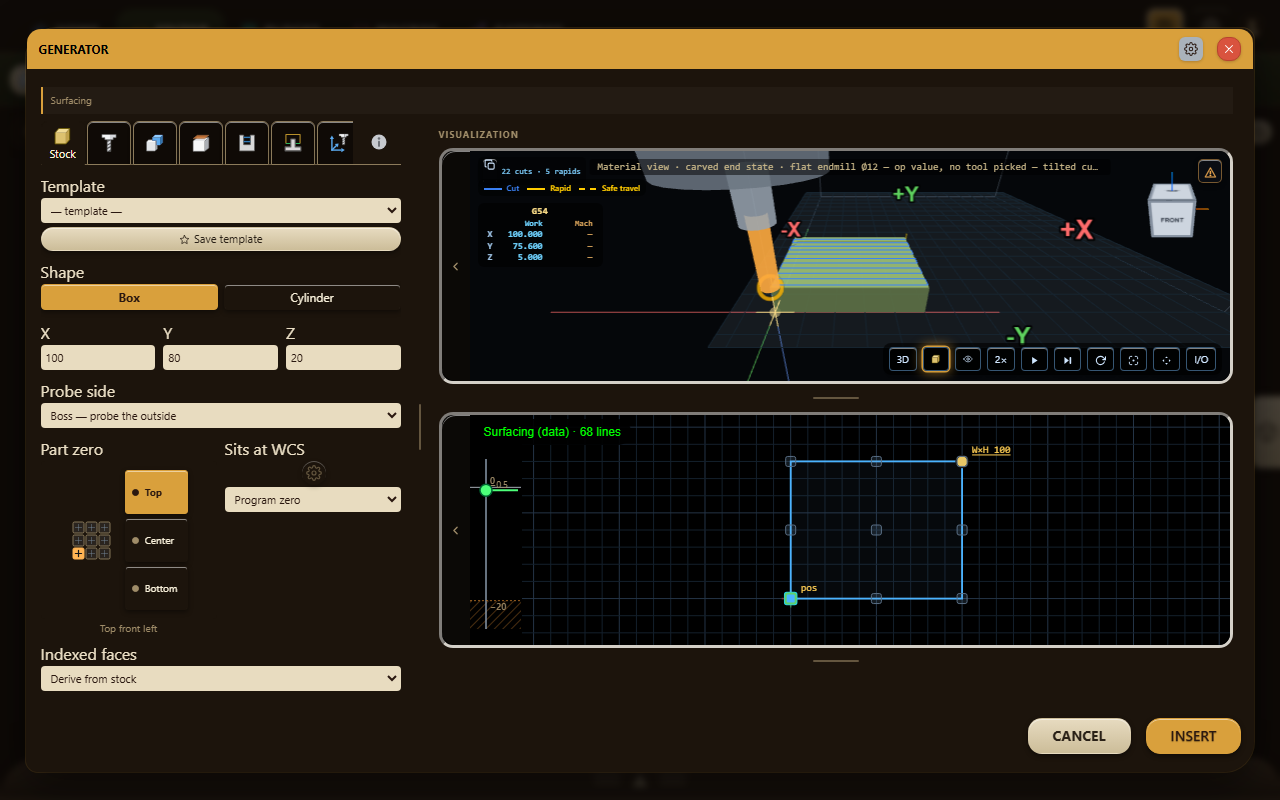Open the Stock tab
This screenshot has height=800, width=1280.
[x=62, y=143]
